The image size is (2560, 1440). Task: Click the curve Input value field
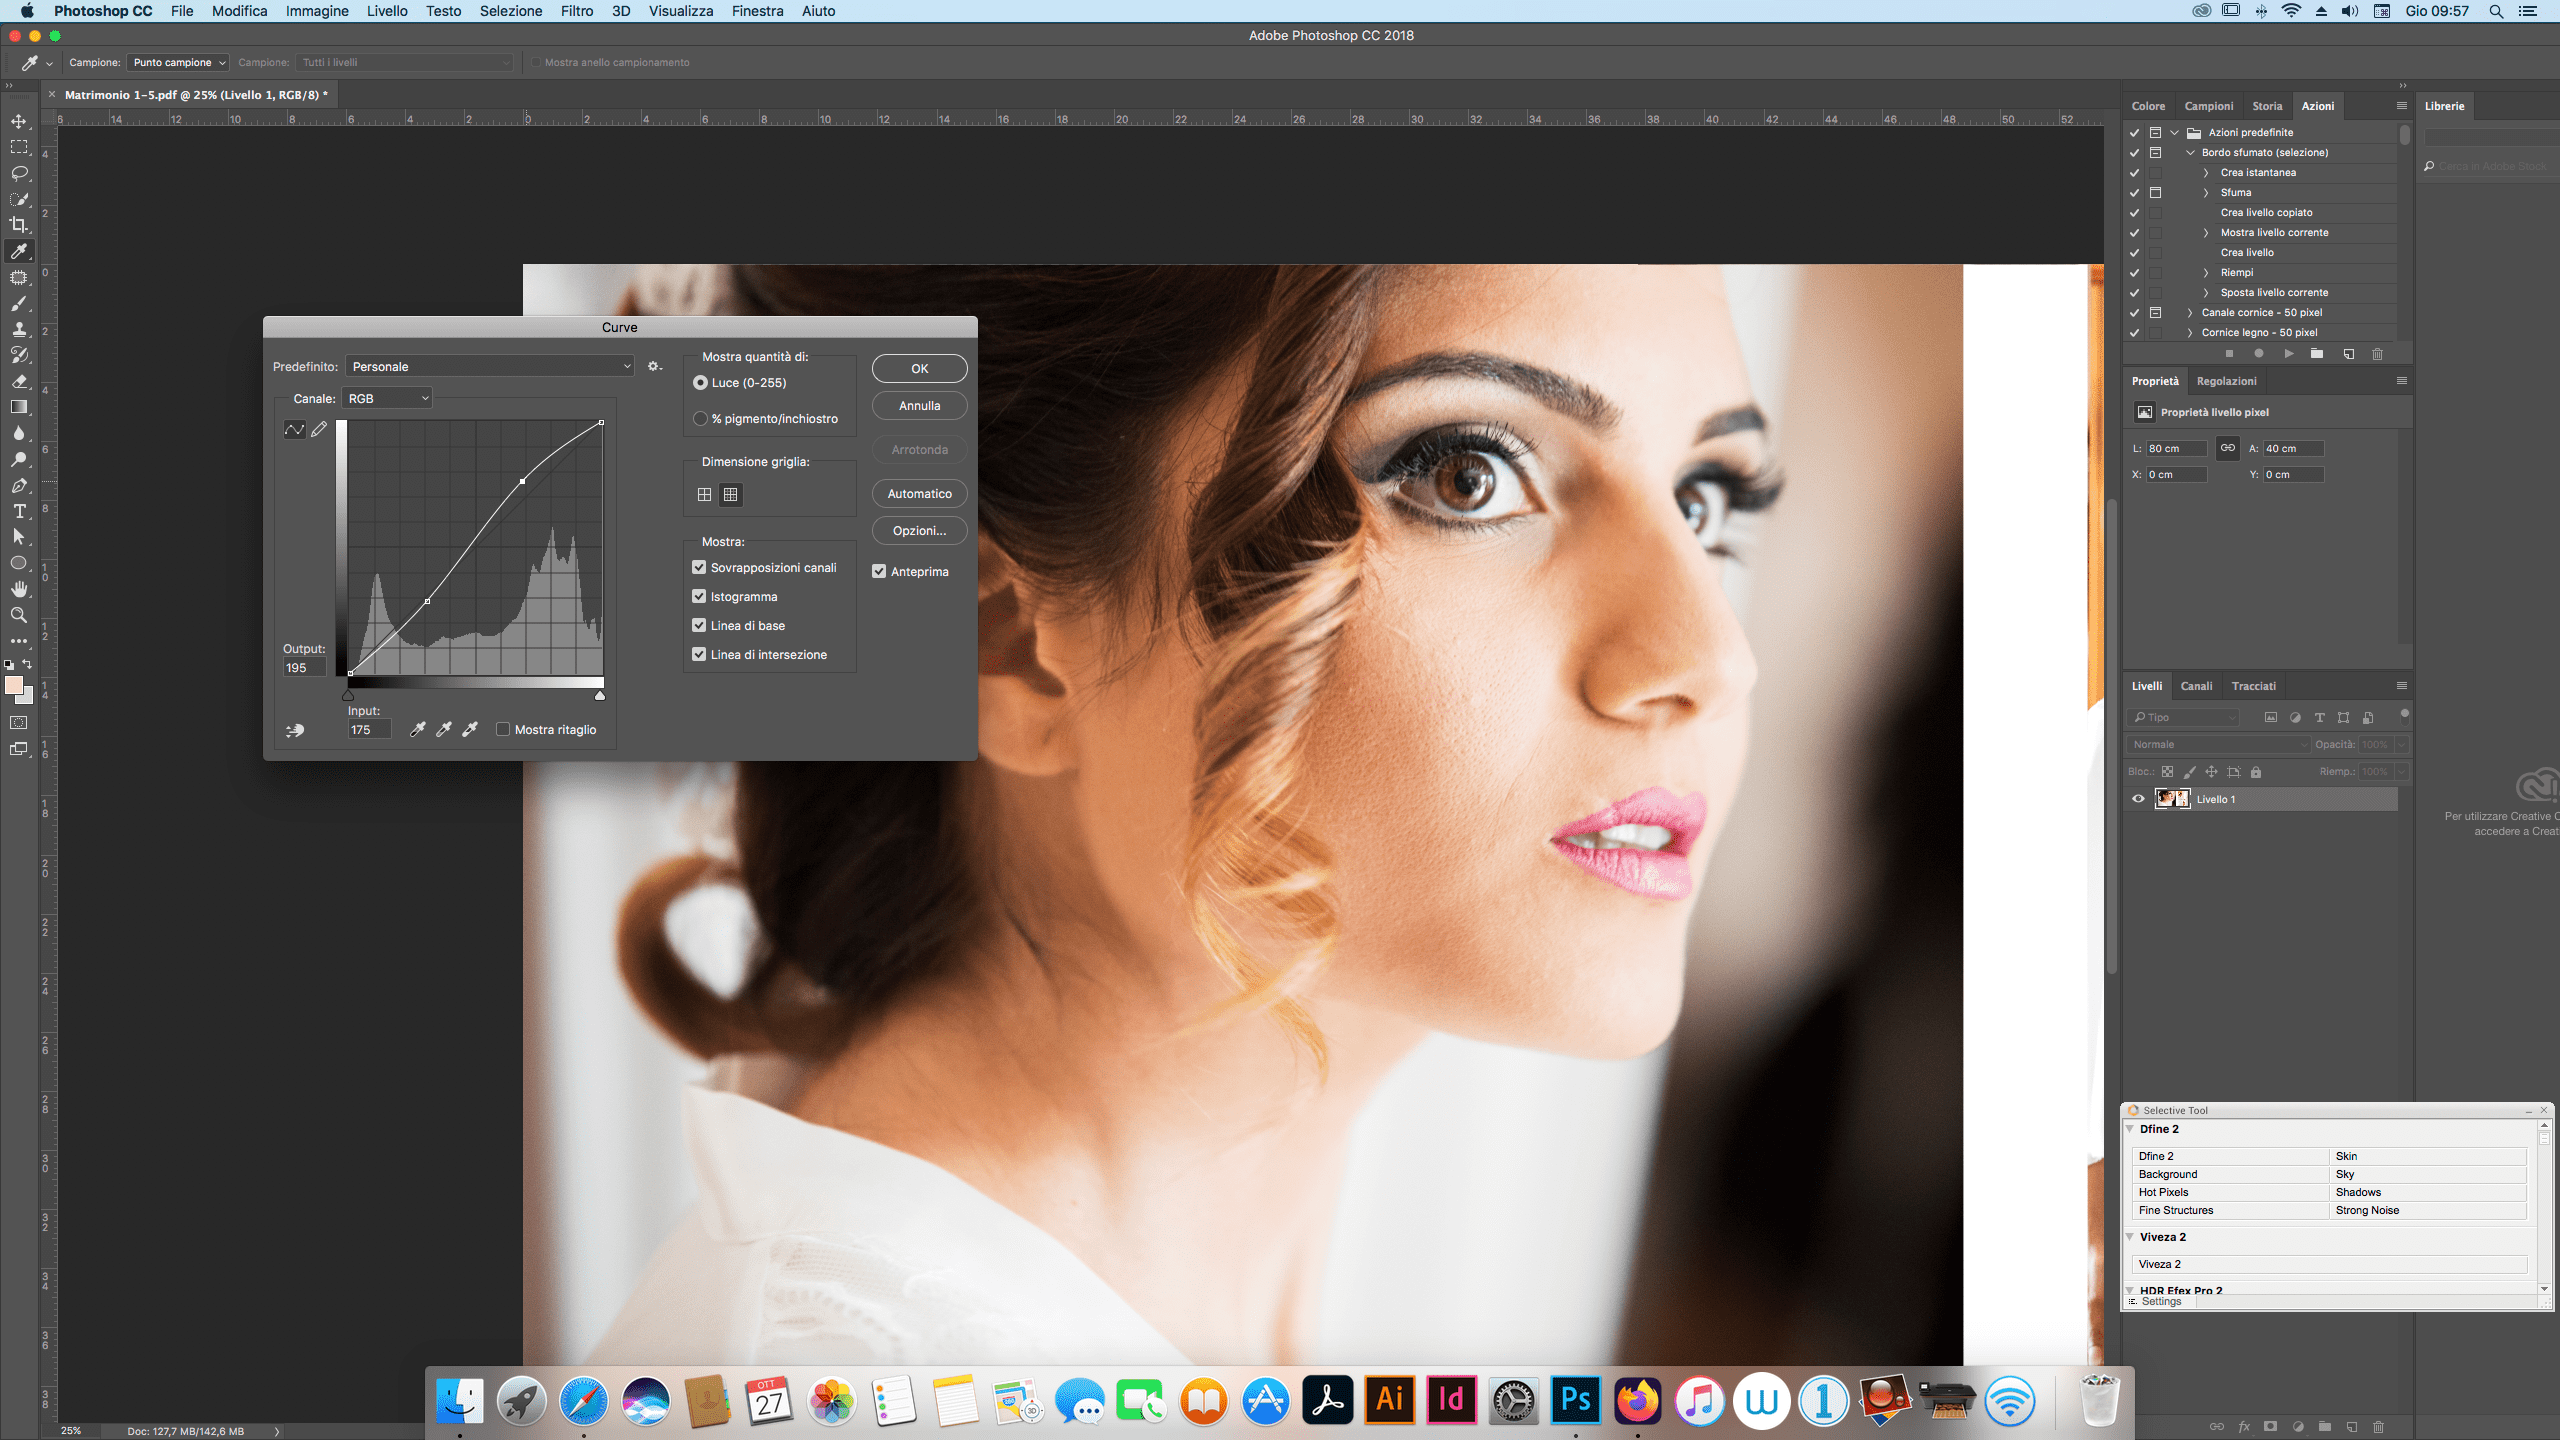coord(369,730)
